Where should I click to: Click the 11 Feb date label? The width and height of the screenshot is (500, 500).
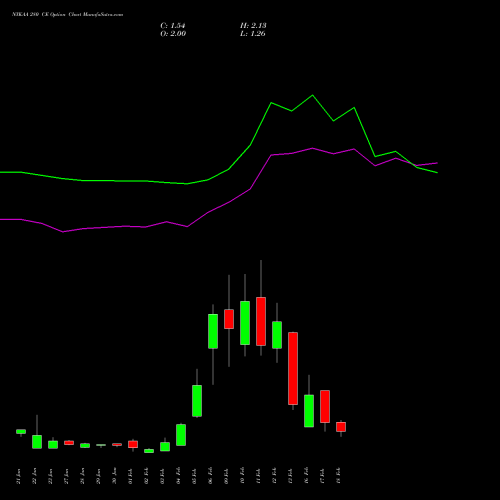(x=259, y=476)
